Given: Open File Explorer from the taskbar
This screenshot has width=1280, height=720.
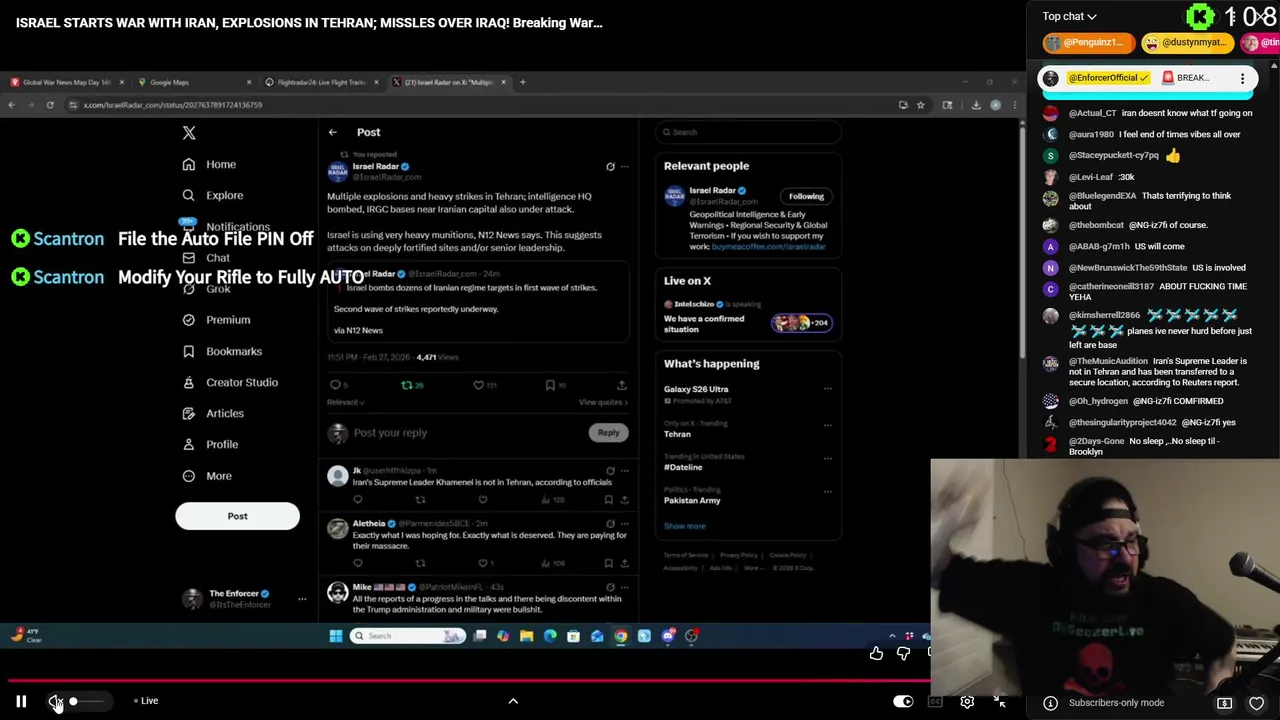Looking at the screenshot, I should pos(526,636).
